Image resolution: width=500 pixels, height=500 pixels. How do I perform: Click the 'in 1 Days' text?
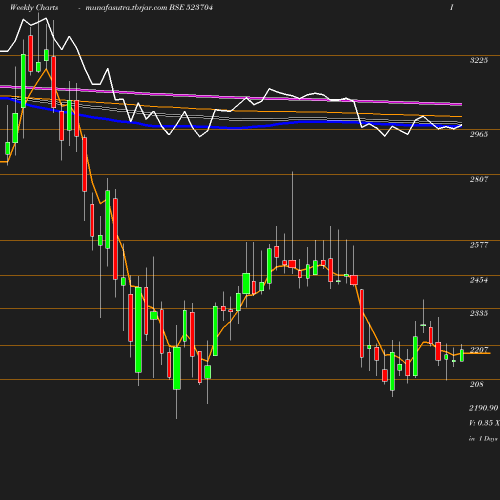coord(483,439)
